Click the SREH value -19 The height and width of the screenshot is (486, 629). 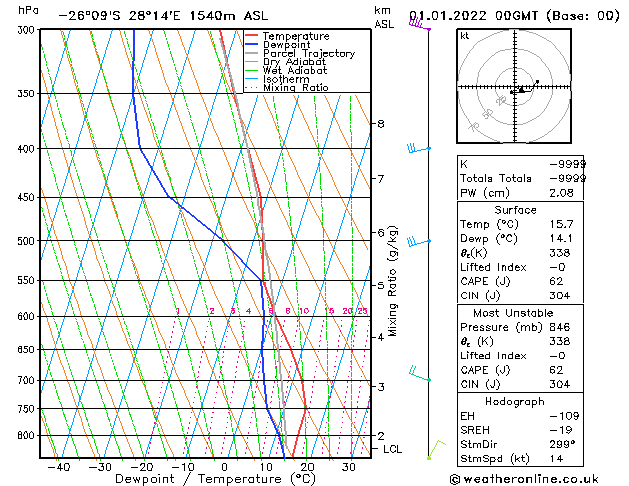560,430
